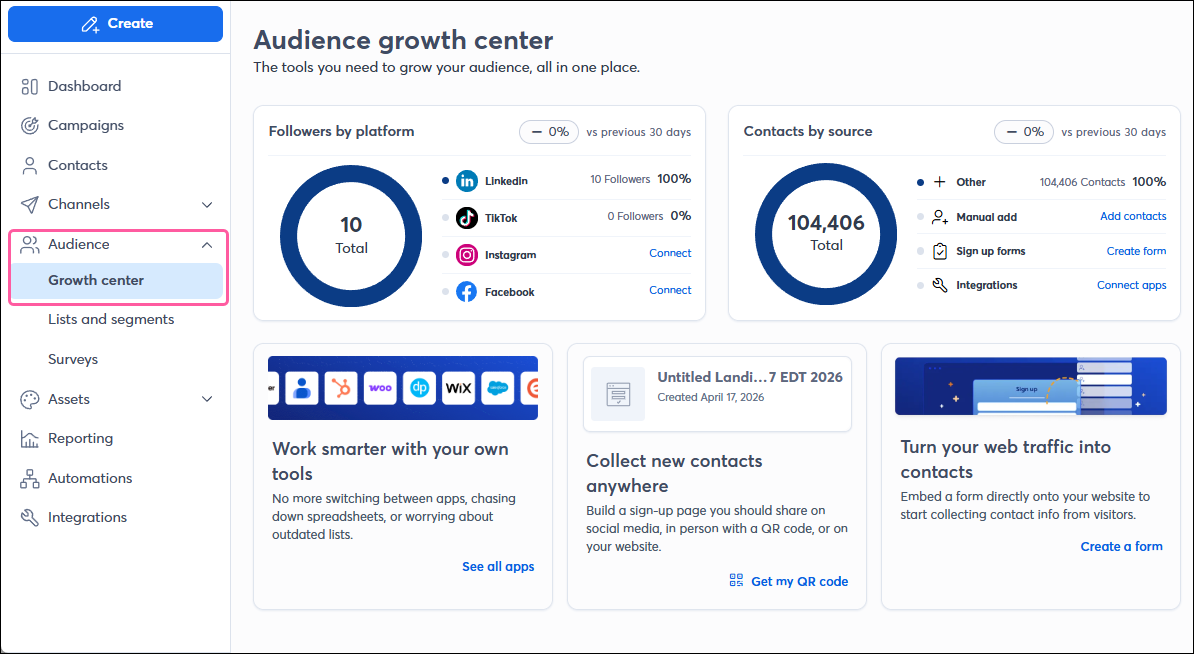Click the Create form link
Image resolution: width=1194 pixels, height=654 pixels.
(x=1136, y=251)
